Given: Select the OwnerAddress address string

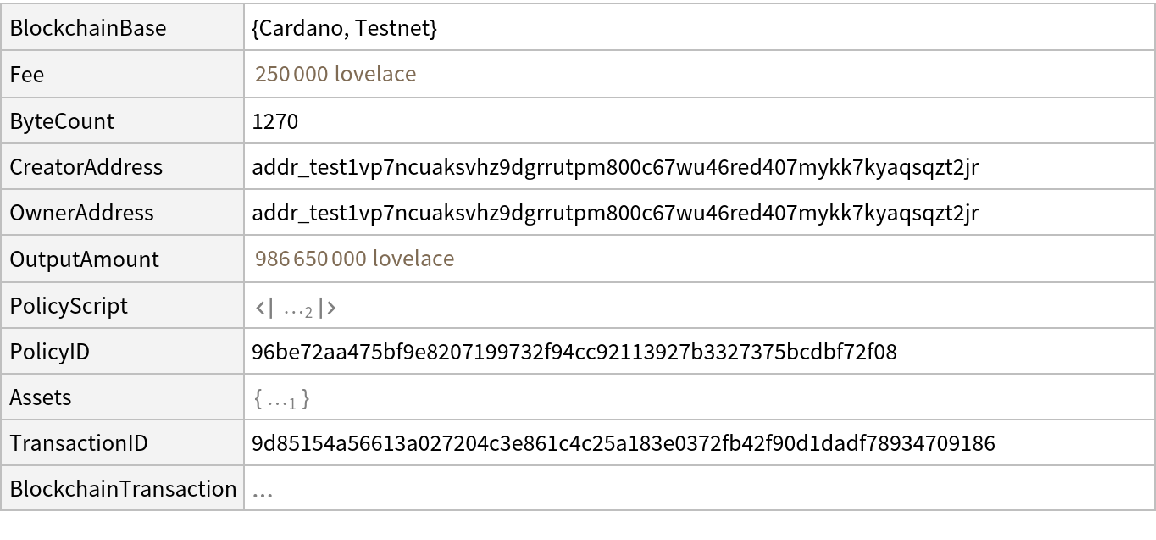Looking at the screenshot, I should (615, 213).
